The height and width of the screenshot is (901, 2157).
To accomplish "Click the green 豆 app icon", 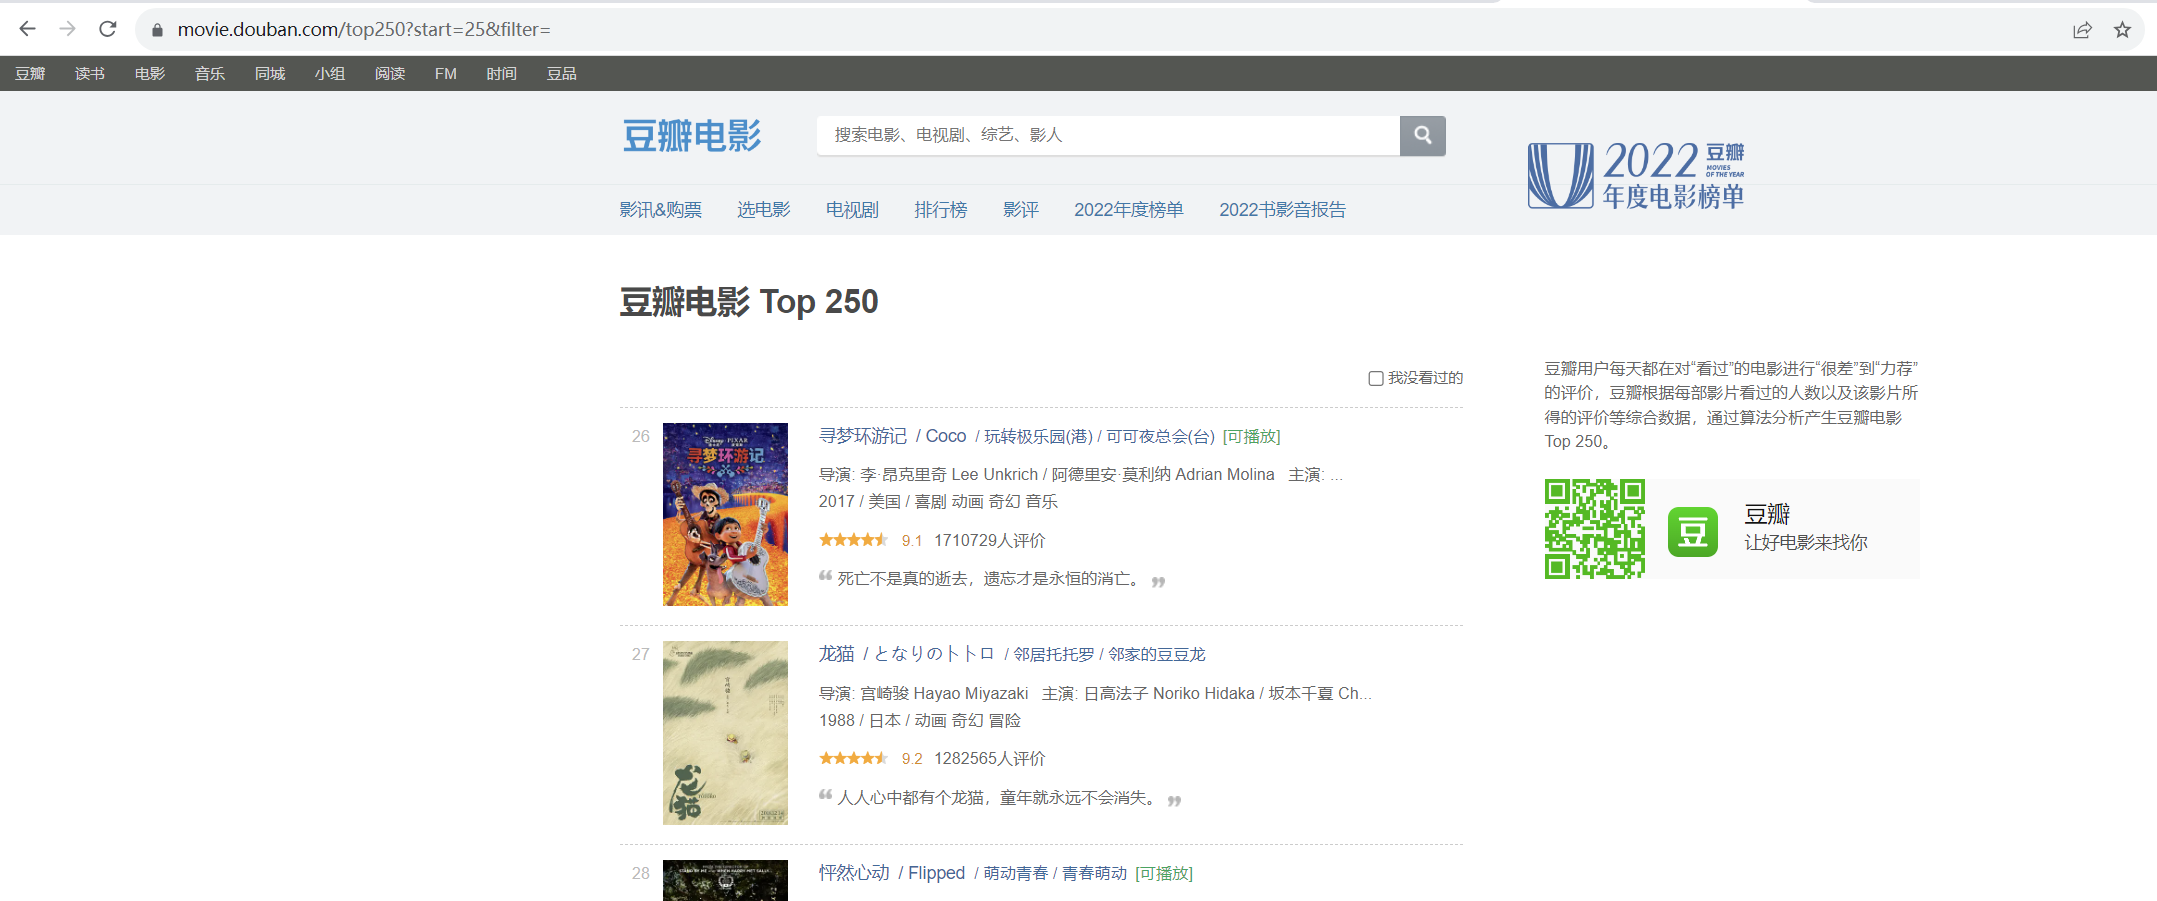I will click(x=1692, y=531).
